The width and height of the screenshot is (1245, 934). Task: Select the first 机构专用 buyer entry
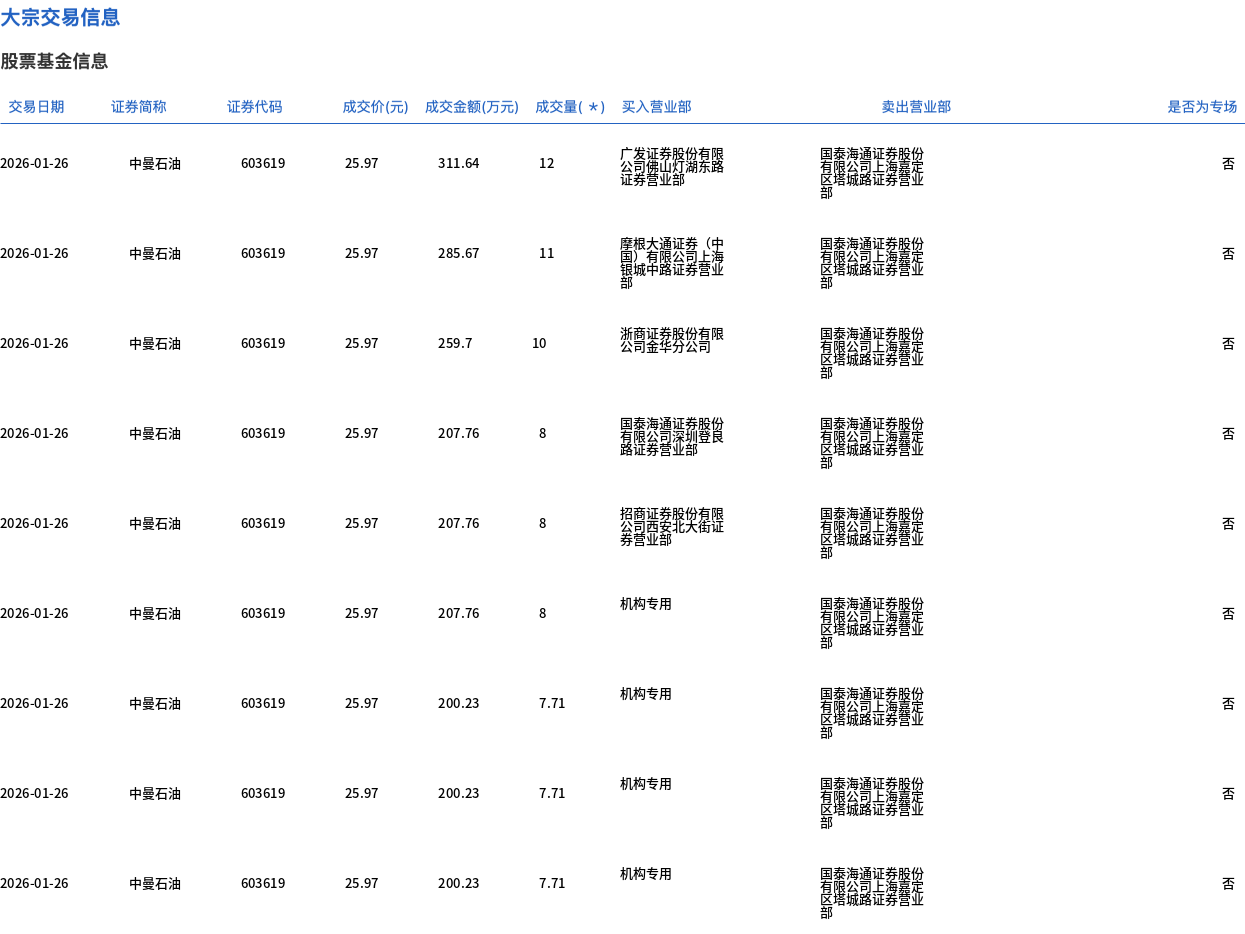click(x=645, y=604)
